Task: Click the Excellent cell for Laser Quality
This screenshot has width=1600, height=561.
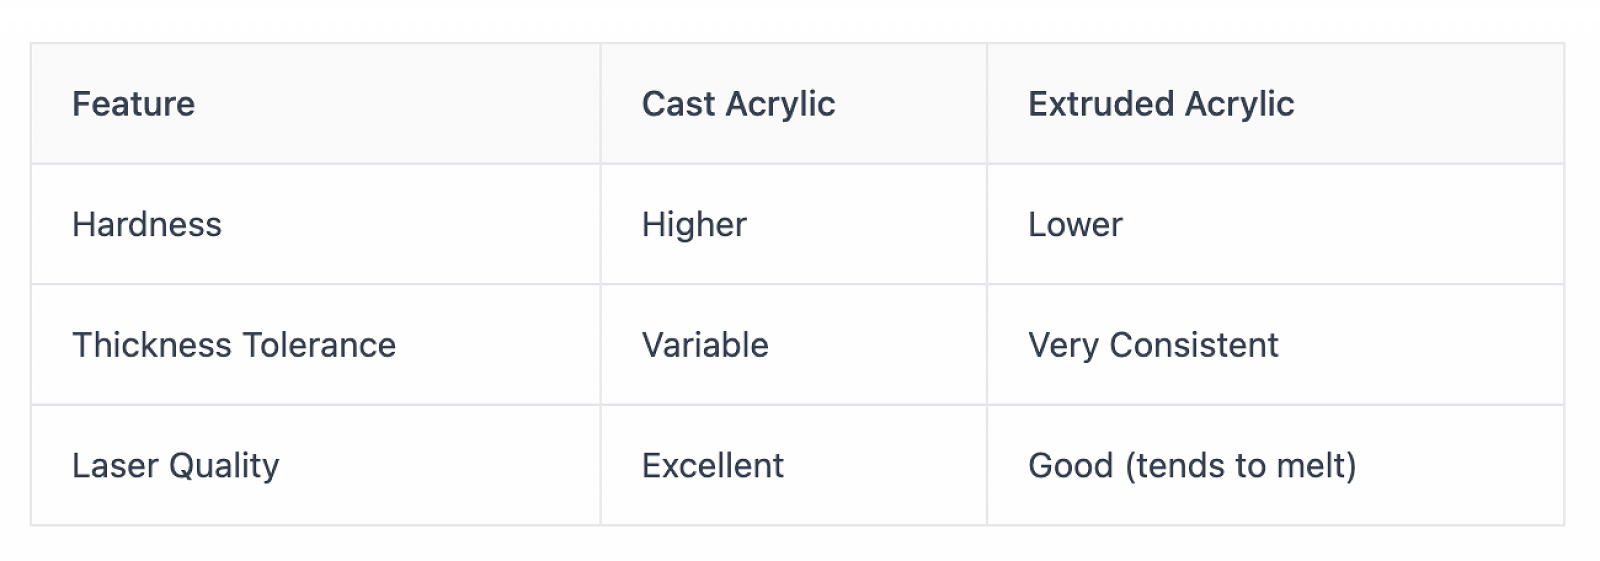Action: pyautogui.click(x=793, y=465)
